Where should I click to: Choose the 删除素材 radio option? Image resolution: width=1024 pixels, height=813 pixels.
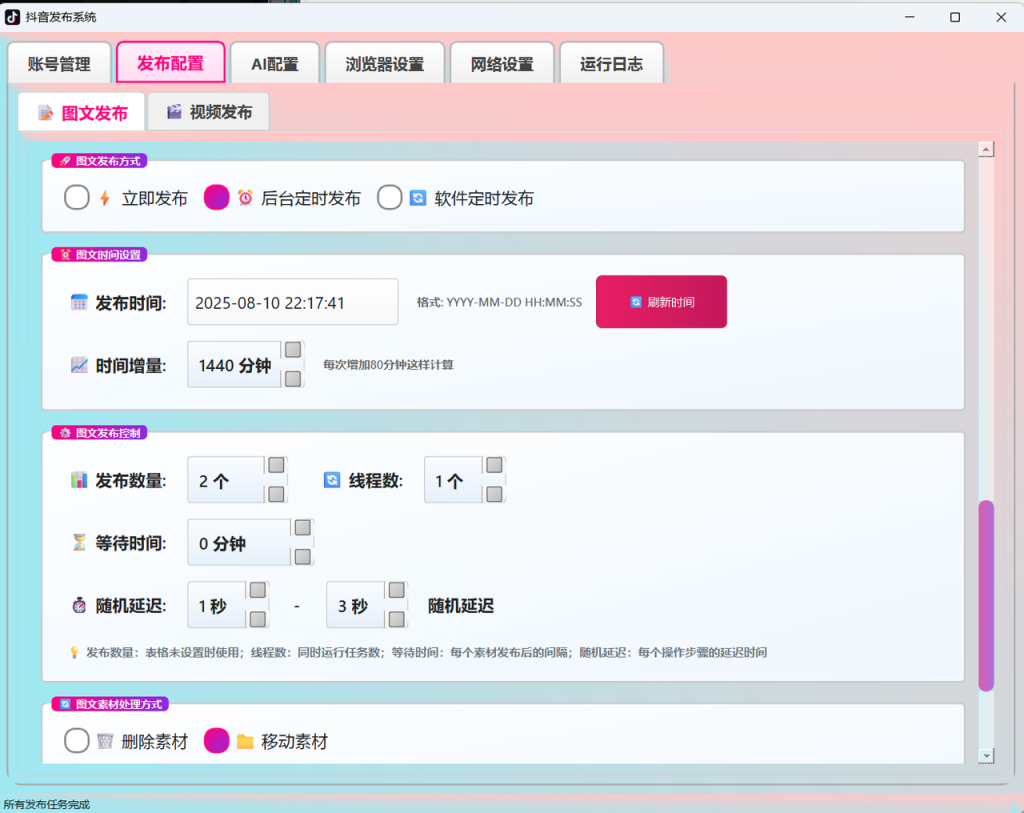(76, 741)
